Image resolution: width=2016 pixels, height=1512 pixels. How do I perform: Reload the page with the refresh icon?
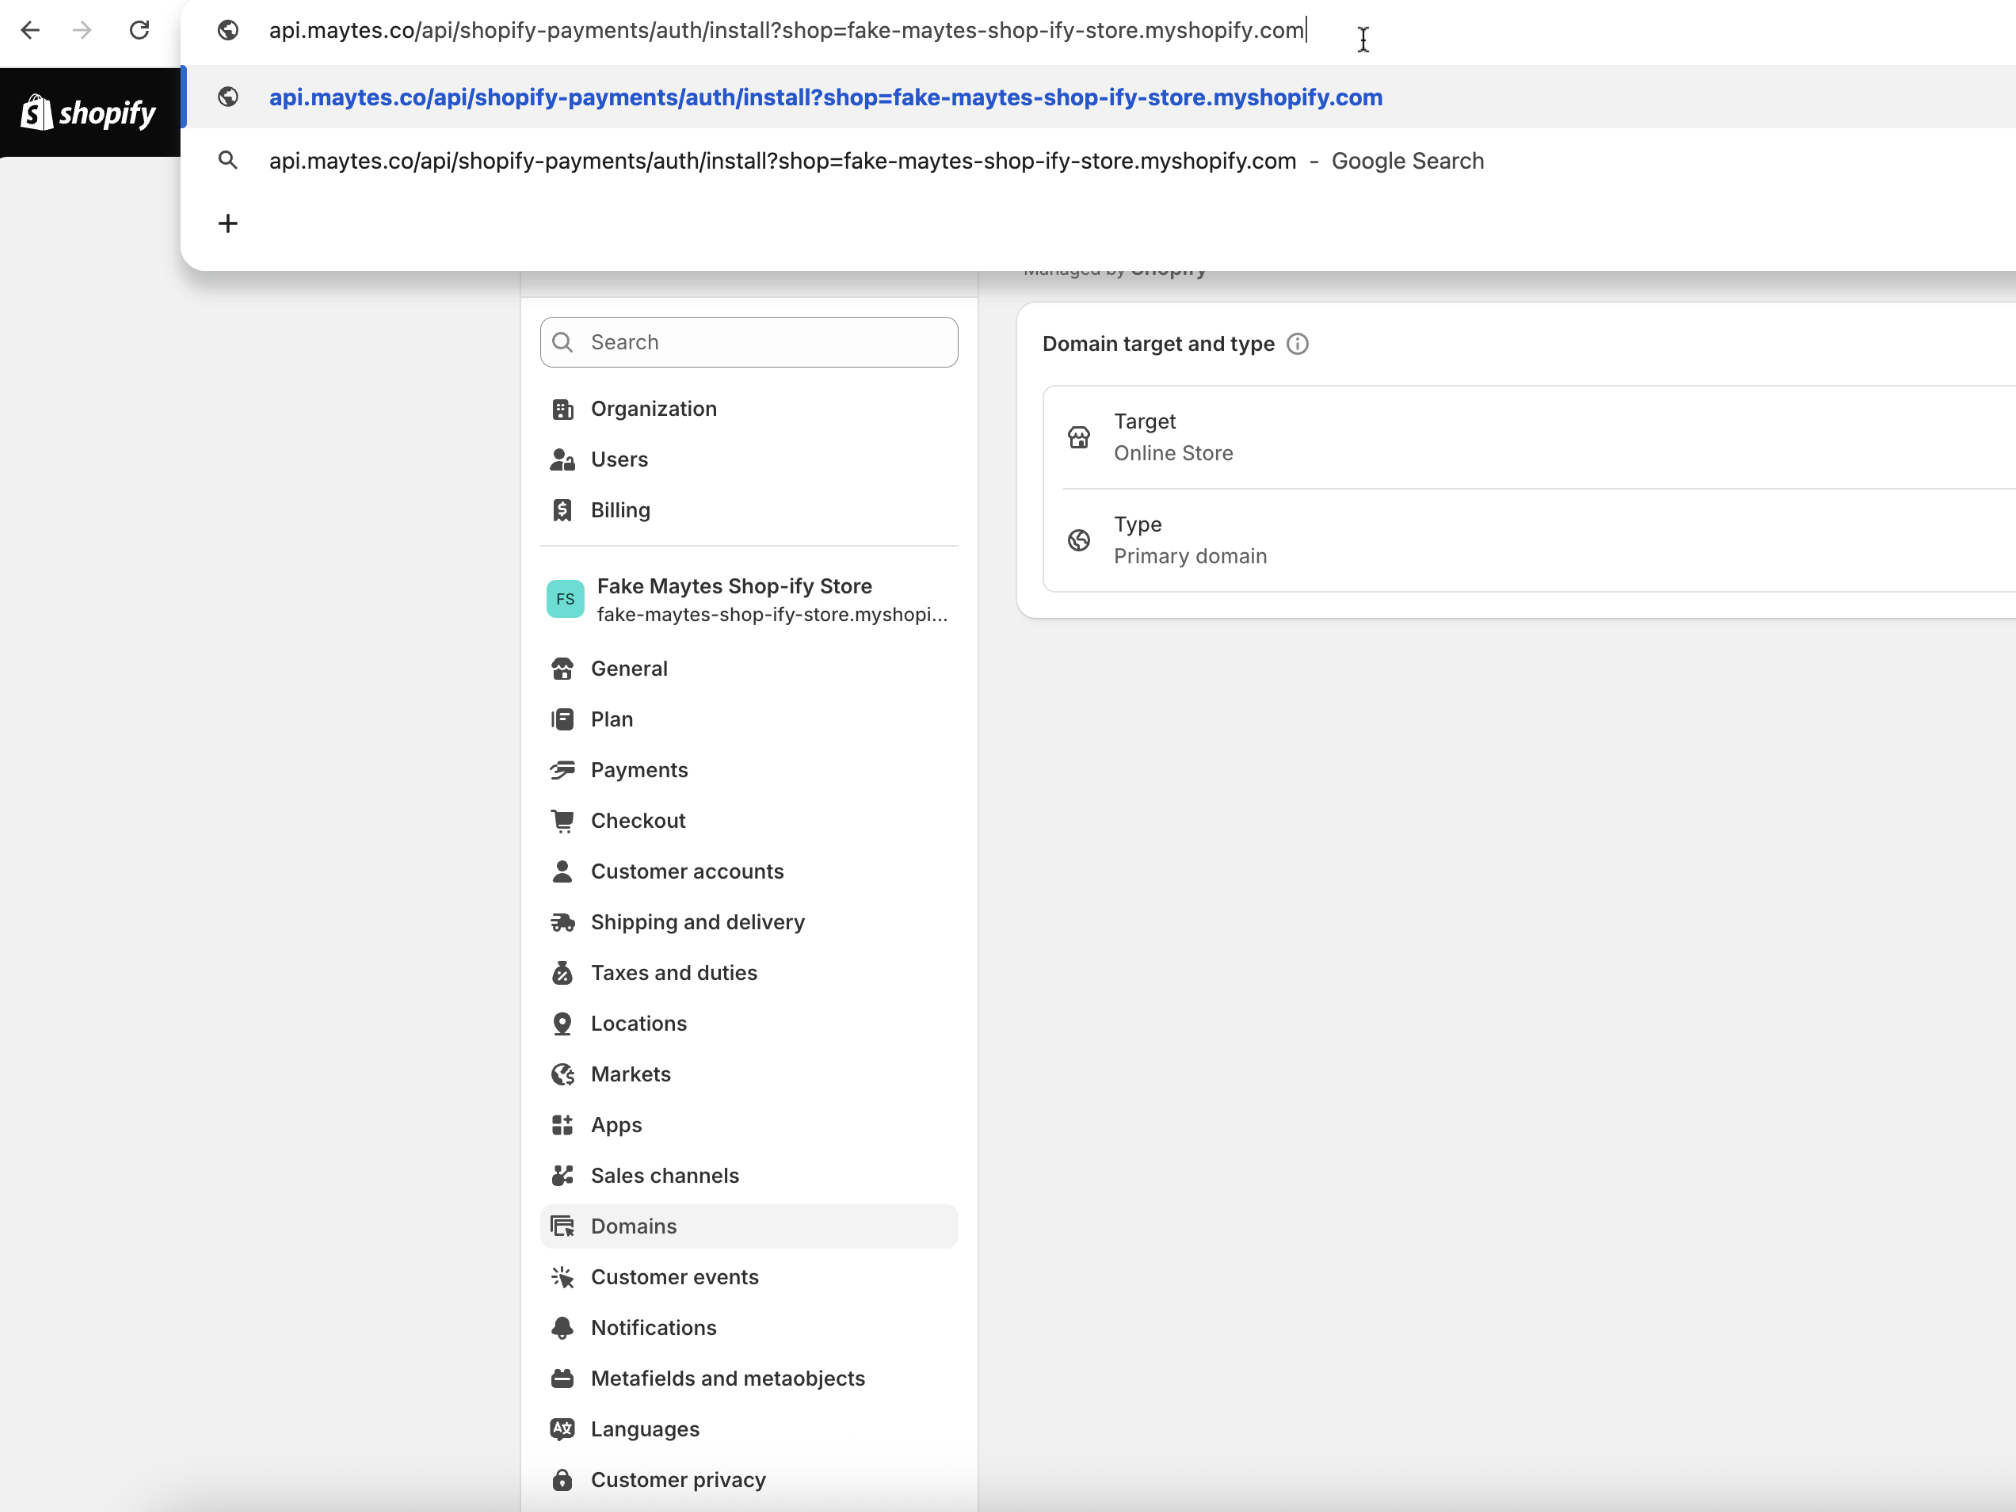139,30
